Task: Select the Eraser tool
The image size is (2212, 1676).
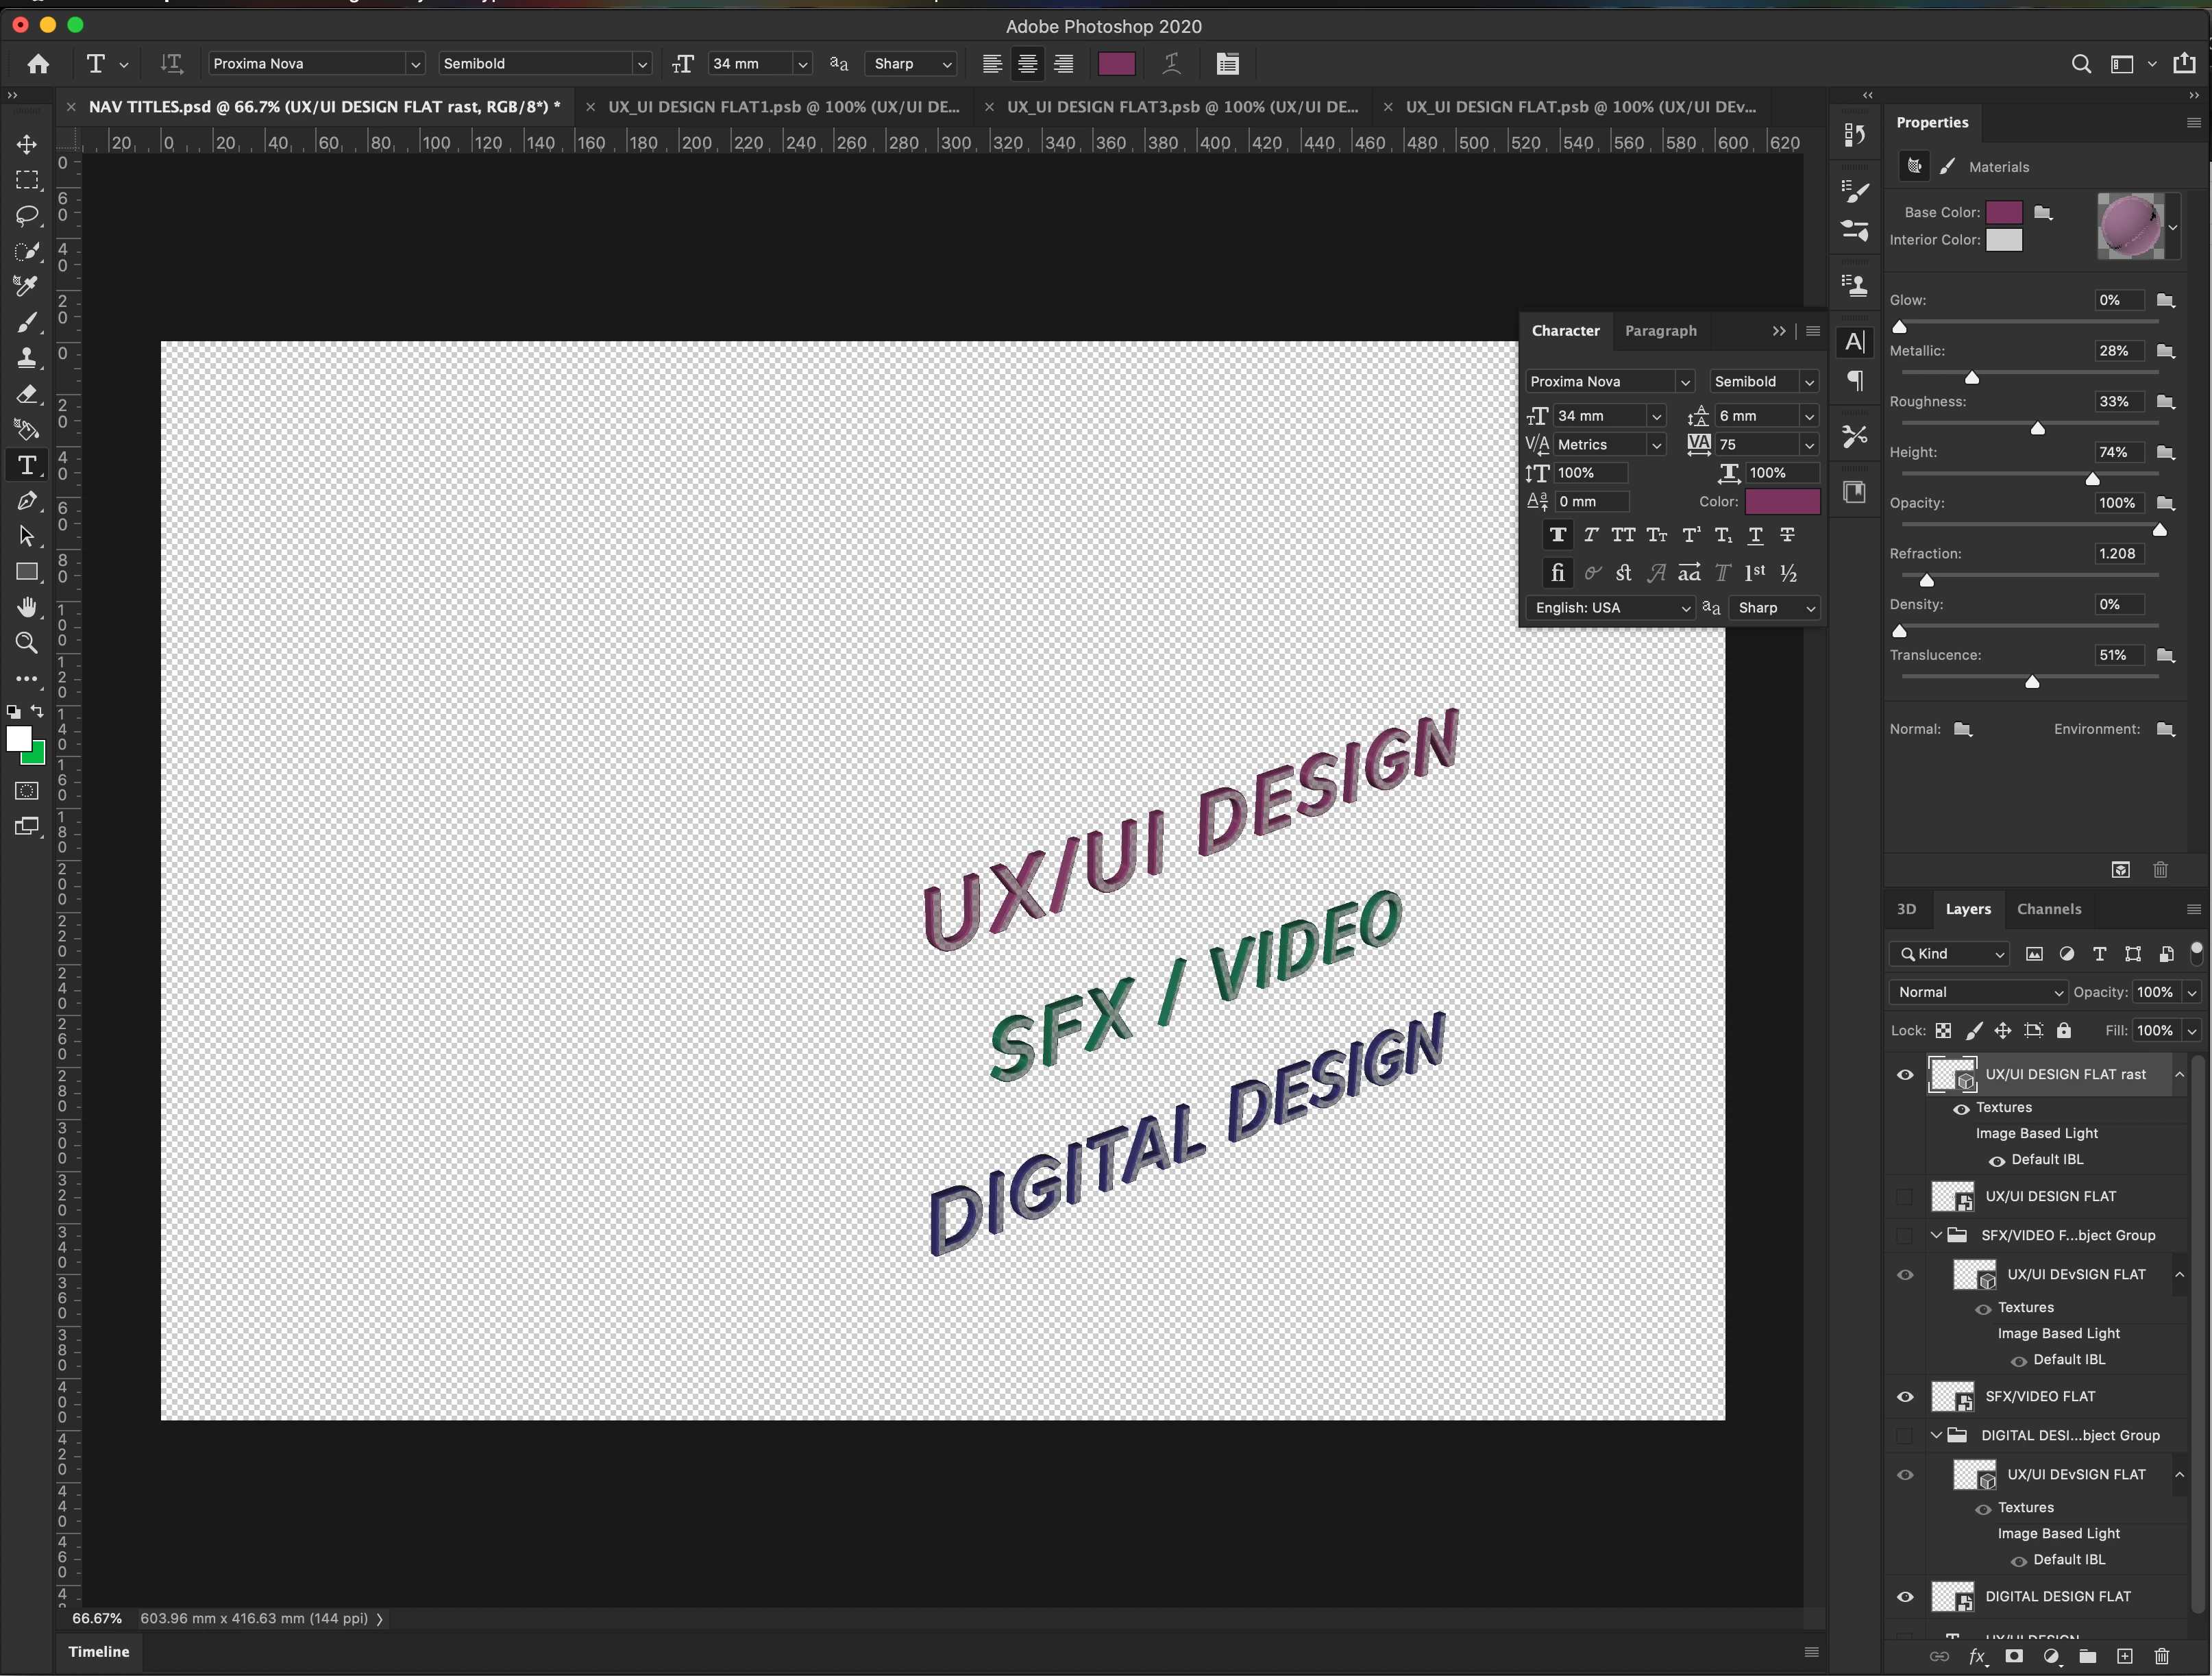Action: coord(27,394)
